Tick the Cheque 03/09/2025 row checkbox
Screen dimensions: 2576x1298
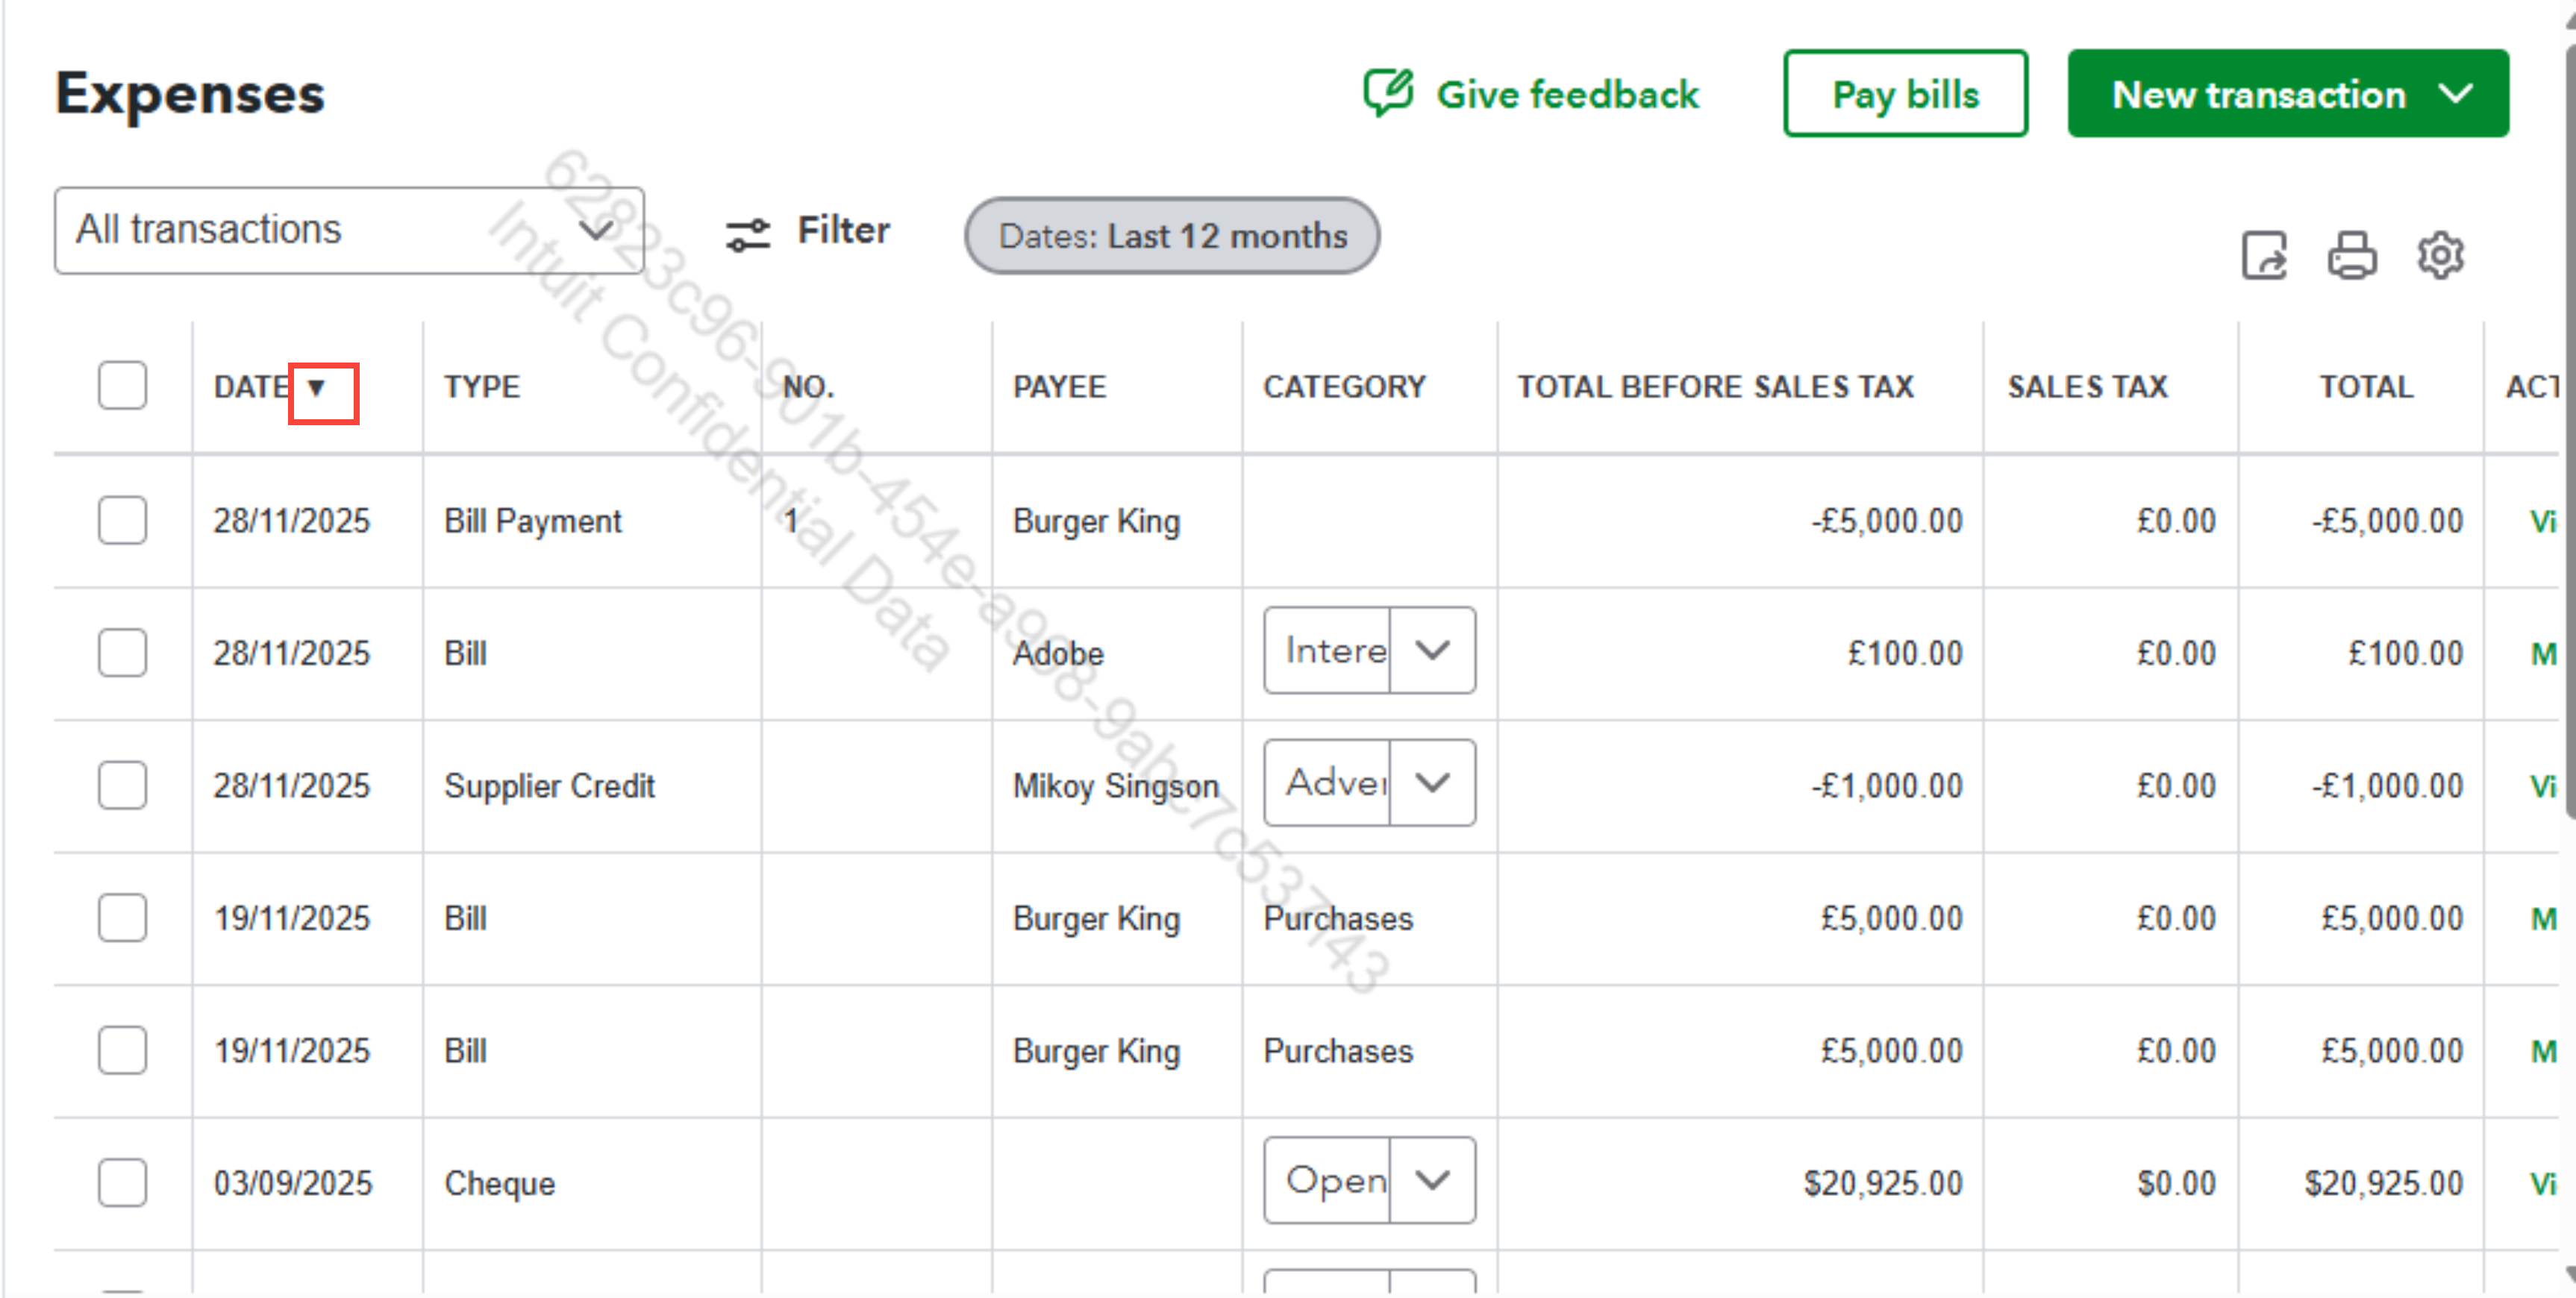coord(122,1183)
